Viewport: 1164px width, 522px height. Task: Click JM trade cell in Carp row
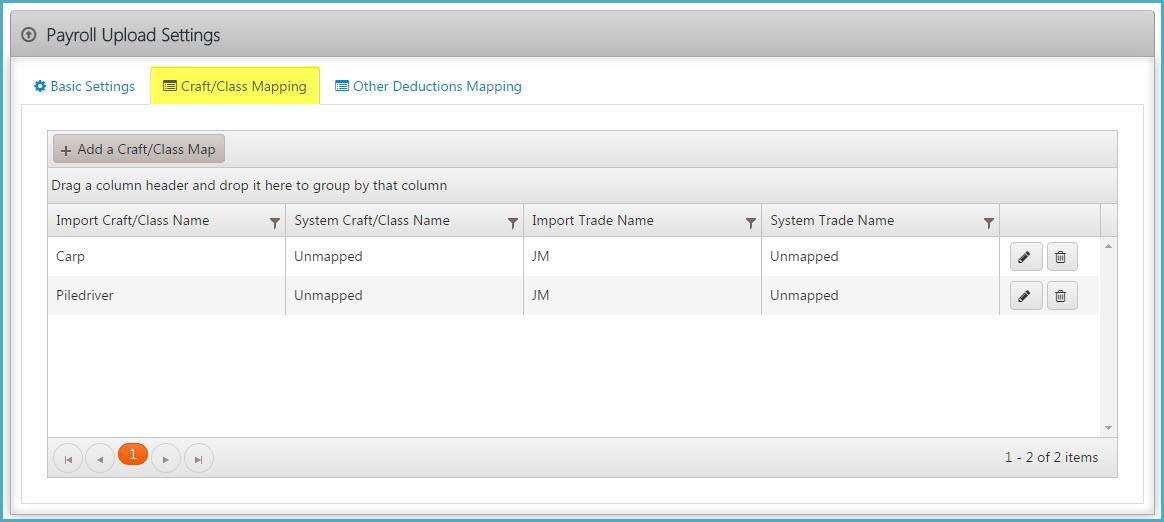[x=642, y=257]
